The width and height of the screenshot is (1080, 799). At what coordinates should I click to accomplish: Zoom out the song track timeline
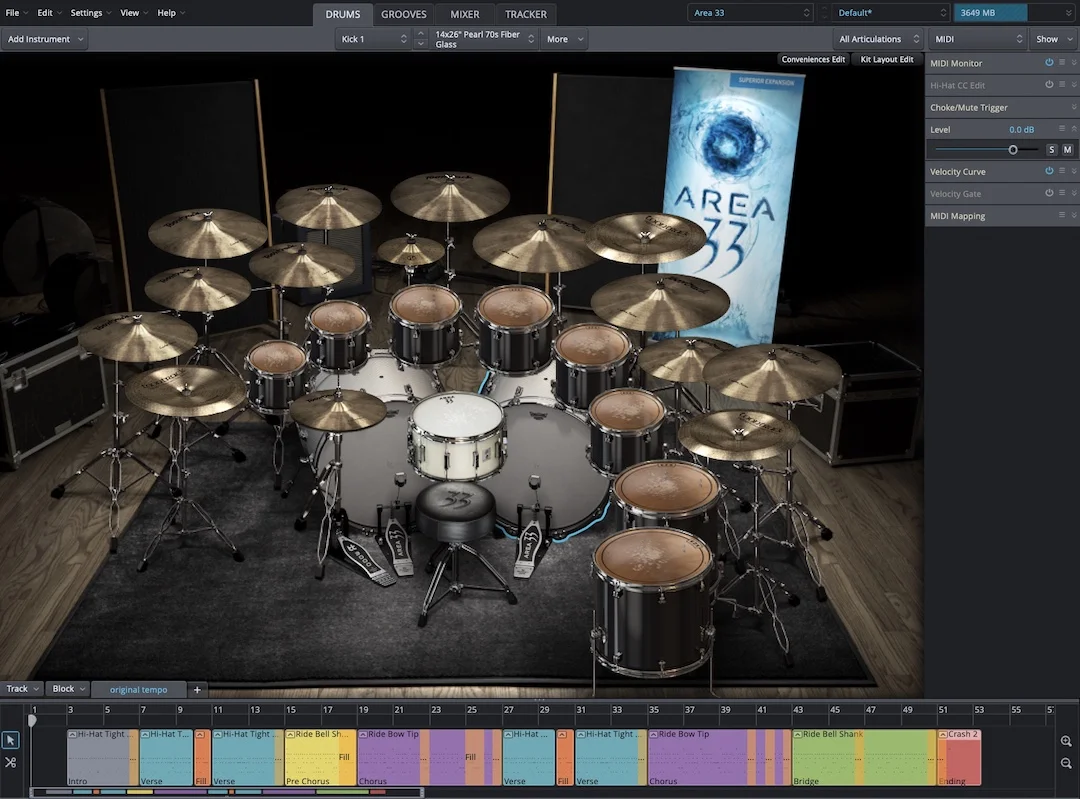point(1066,763)
